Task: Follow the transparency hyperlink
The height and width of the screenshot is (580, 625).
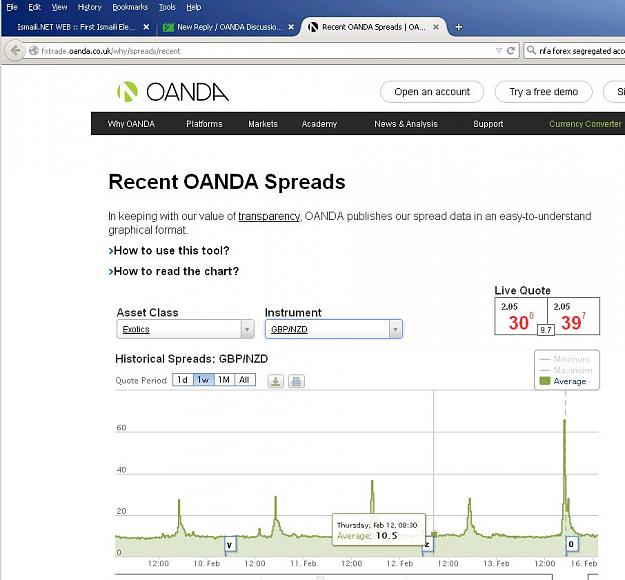Action: click(269, 216)
